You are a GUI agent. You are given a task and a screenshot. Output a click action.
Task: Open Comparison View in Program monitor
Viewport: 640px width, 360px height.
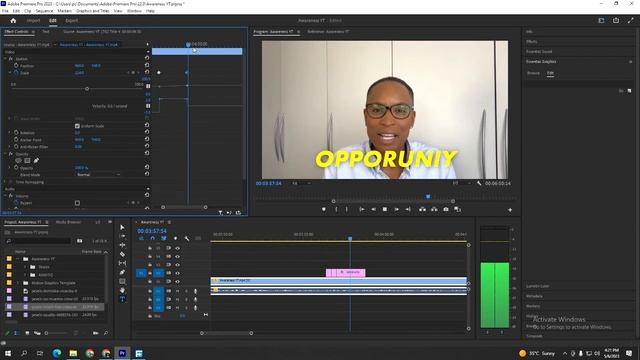tap(458, 209)
